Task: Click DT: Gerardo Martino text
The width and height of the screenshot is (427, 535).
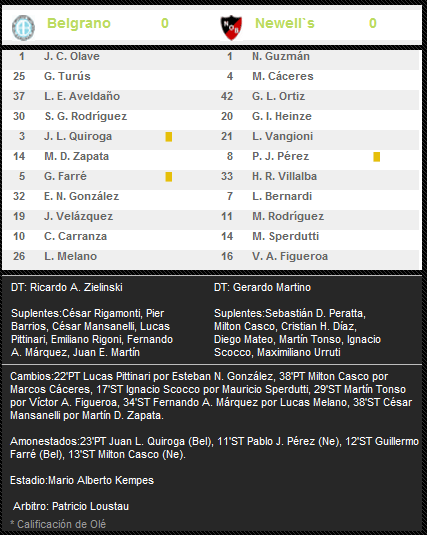Action: pyautogui.click(x=262, y=287)
